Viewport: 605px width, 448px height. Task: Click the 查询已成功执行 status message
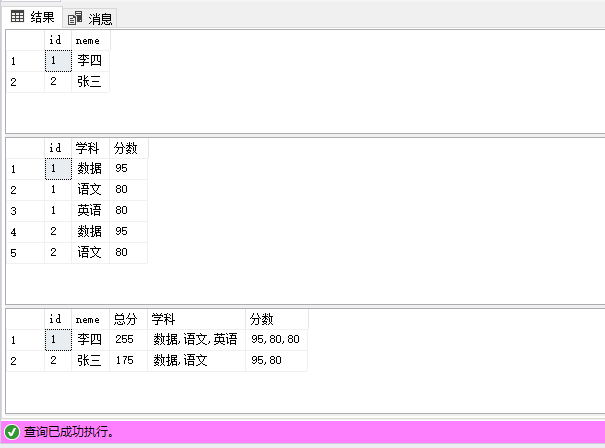pyautogui.click(x=68, y=432)
